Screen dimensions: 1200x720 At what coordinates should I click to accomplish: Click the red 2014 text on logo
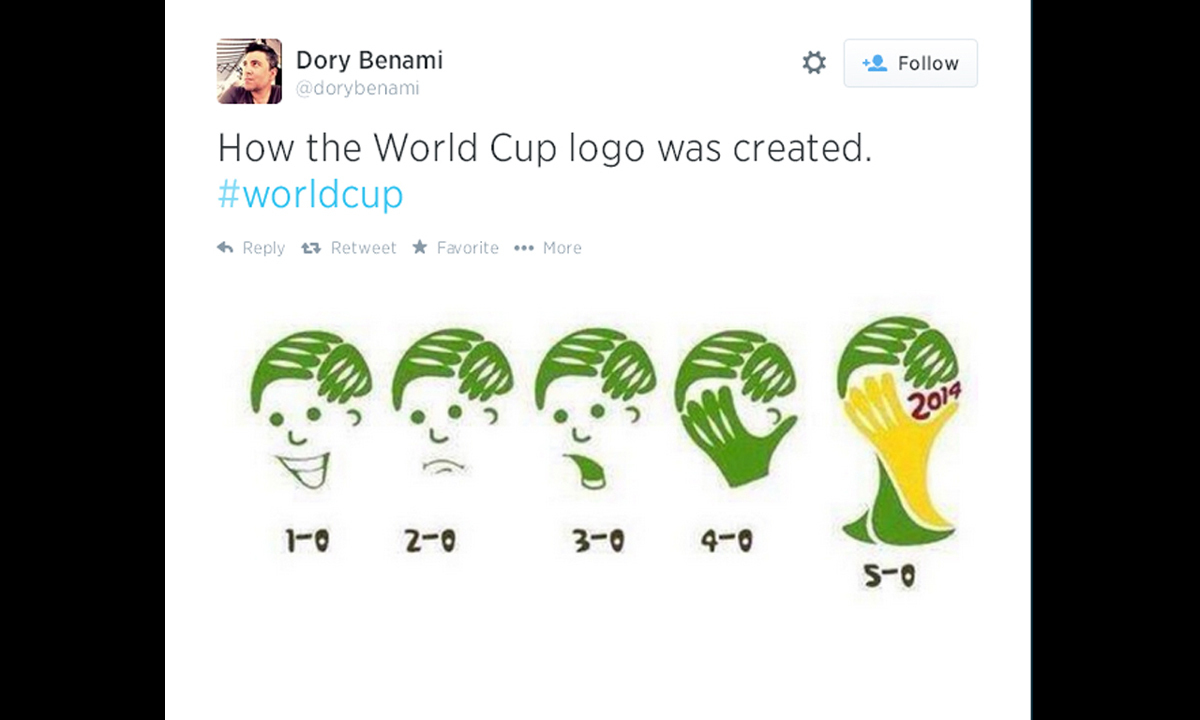click(933, 401)
